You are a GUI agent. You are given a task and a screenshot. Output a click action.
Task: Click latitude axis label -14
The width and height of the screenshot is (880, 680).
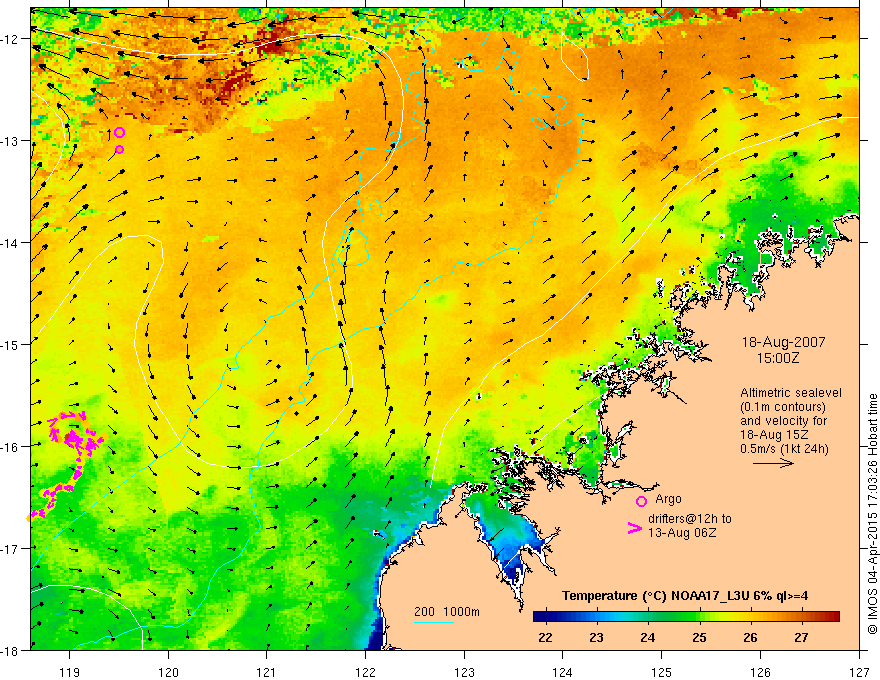[11, 243]
